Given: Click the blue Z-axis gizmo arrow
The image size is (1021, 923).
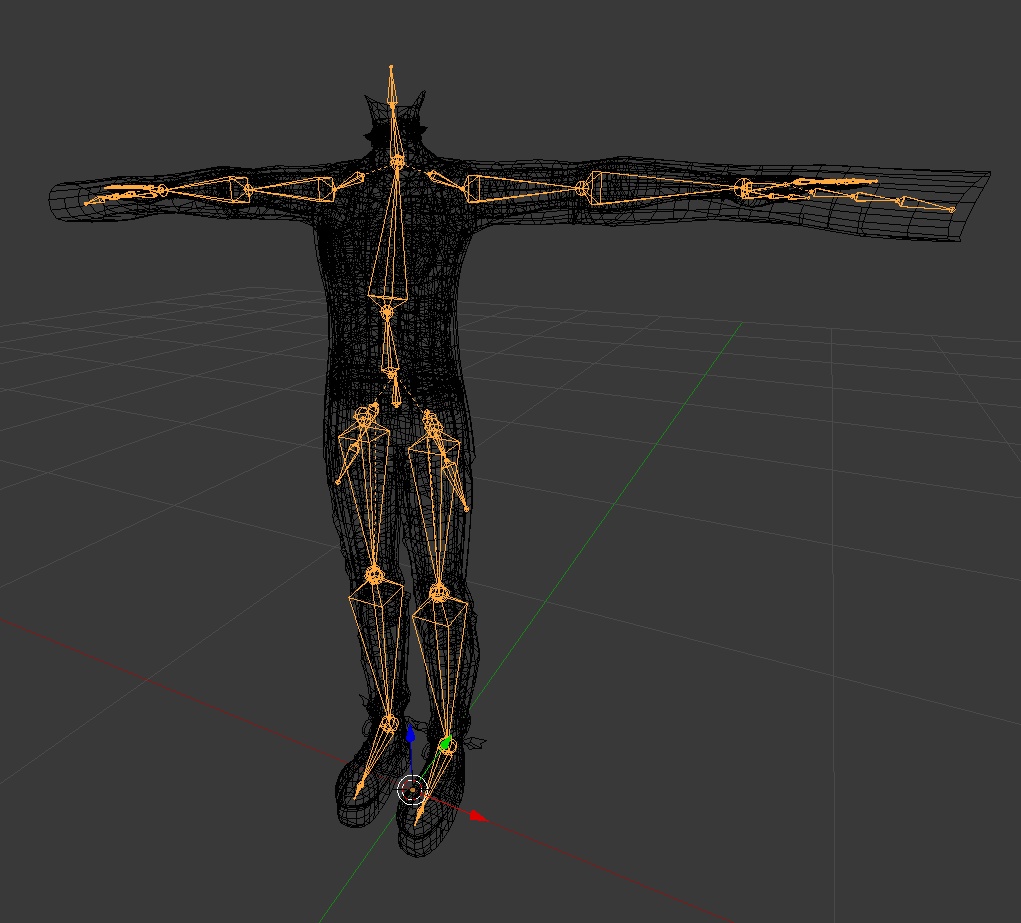Looking at the screenshot, I should (x=410, y=734).
